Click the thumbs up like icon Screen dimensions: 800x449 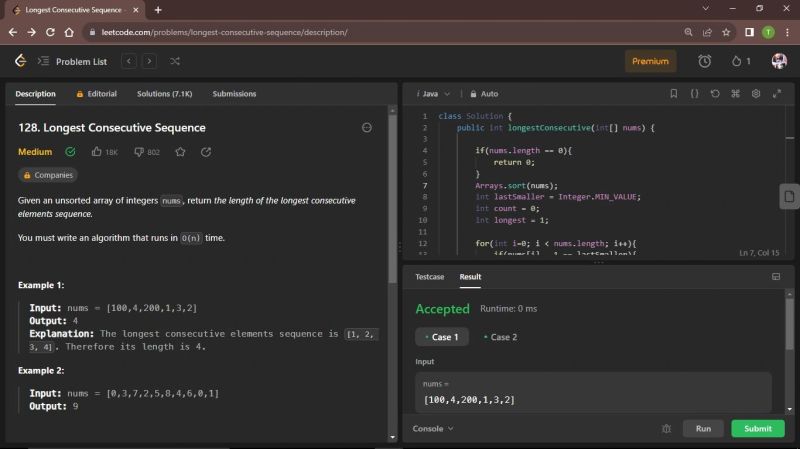pos(96,152)
